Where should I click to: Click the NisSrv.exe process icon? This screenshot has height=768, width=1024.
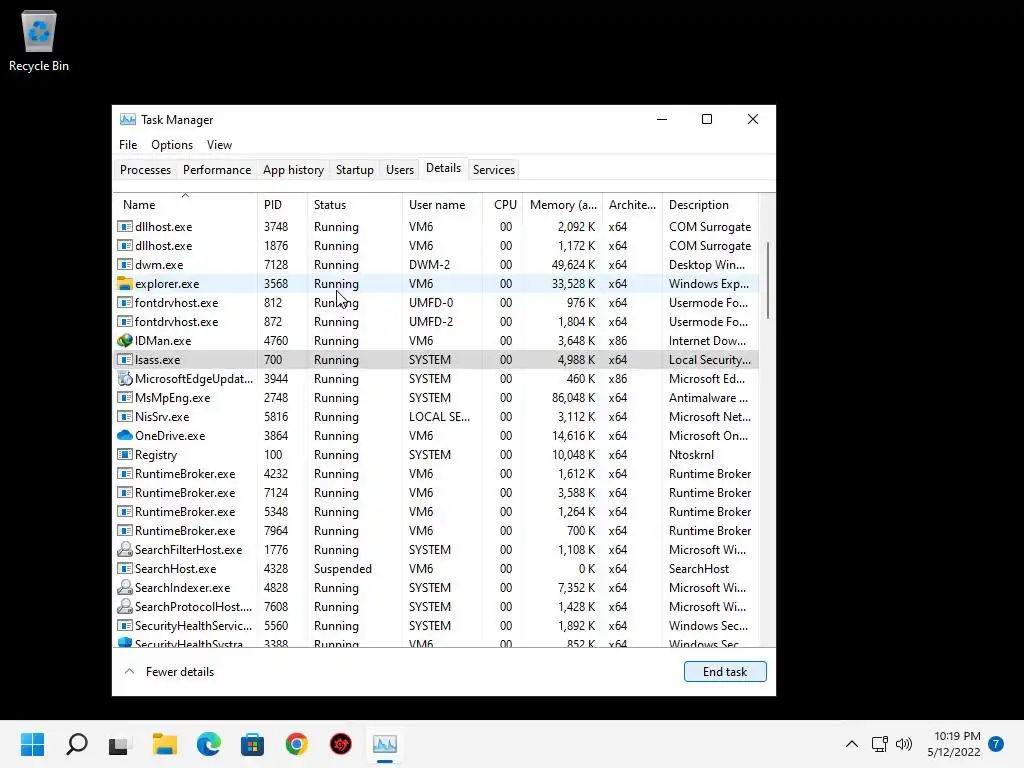click(125, 416)
